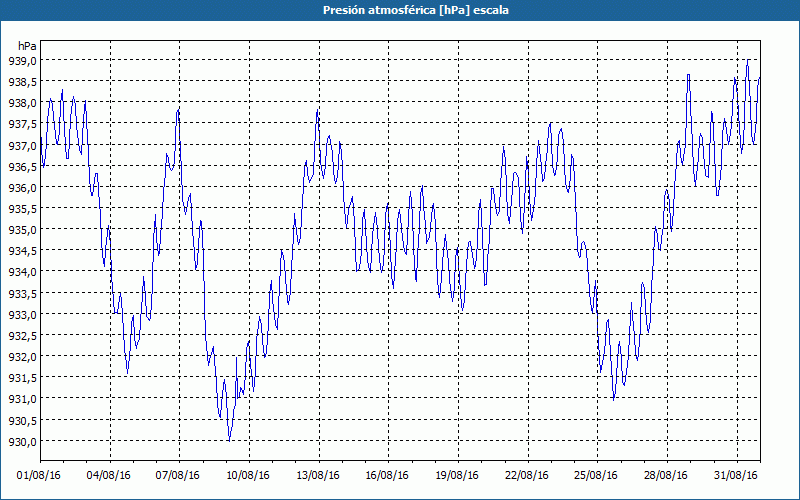Click the 938,0 y-axis label
This screenshot has width=800, height=500.
click(22, 103)
